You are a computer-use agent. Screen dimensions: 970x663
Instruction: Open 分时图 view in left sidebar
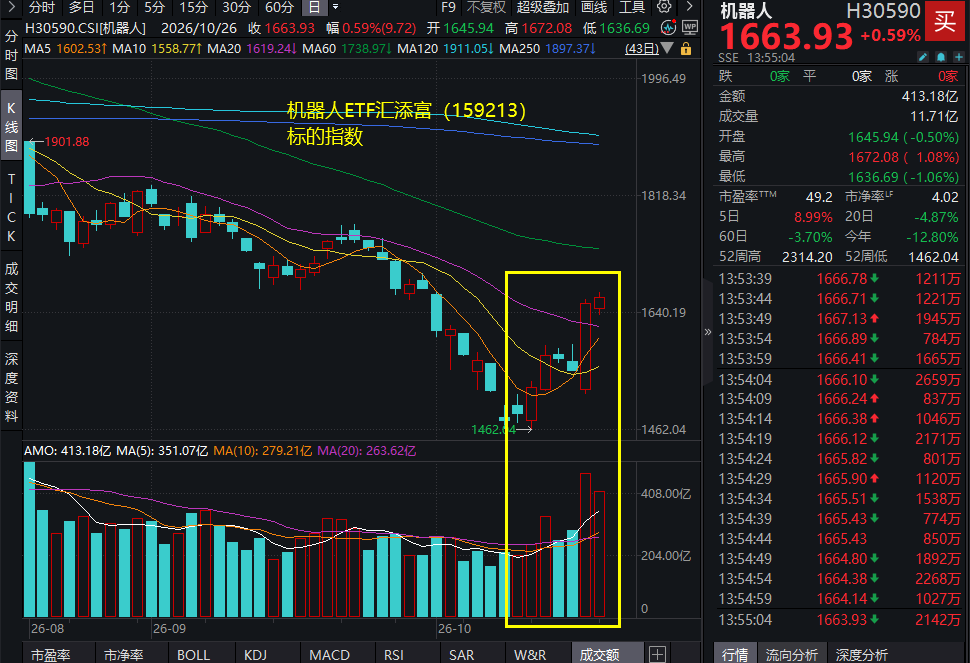click(x=11, y=56)
